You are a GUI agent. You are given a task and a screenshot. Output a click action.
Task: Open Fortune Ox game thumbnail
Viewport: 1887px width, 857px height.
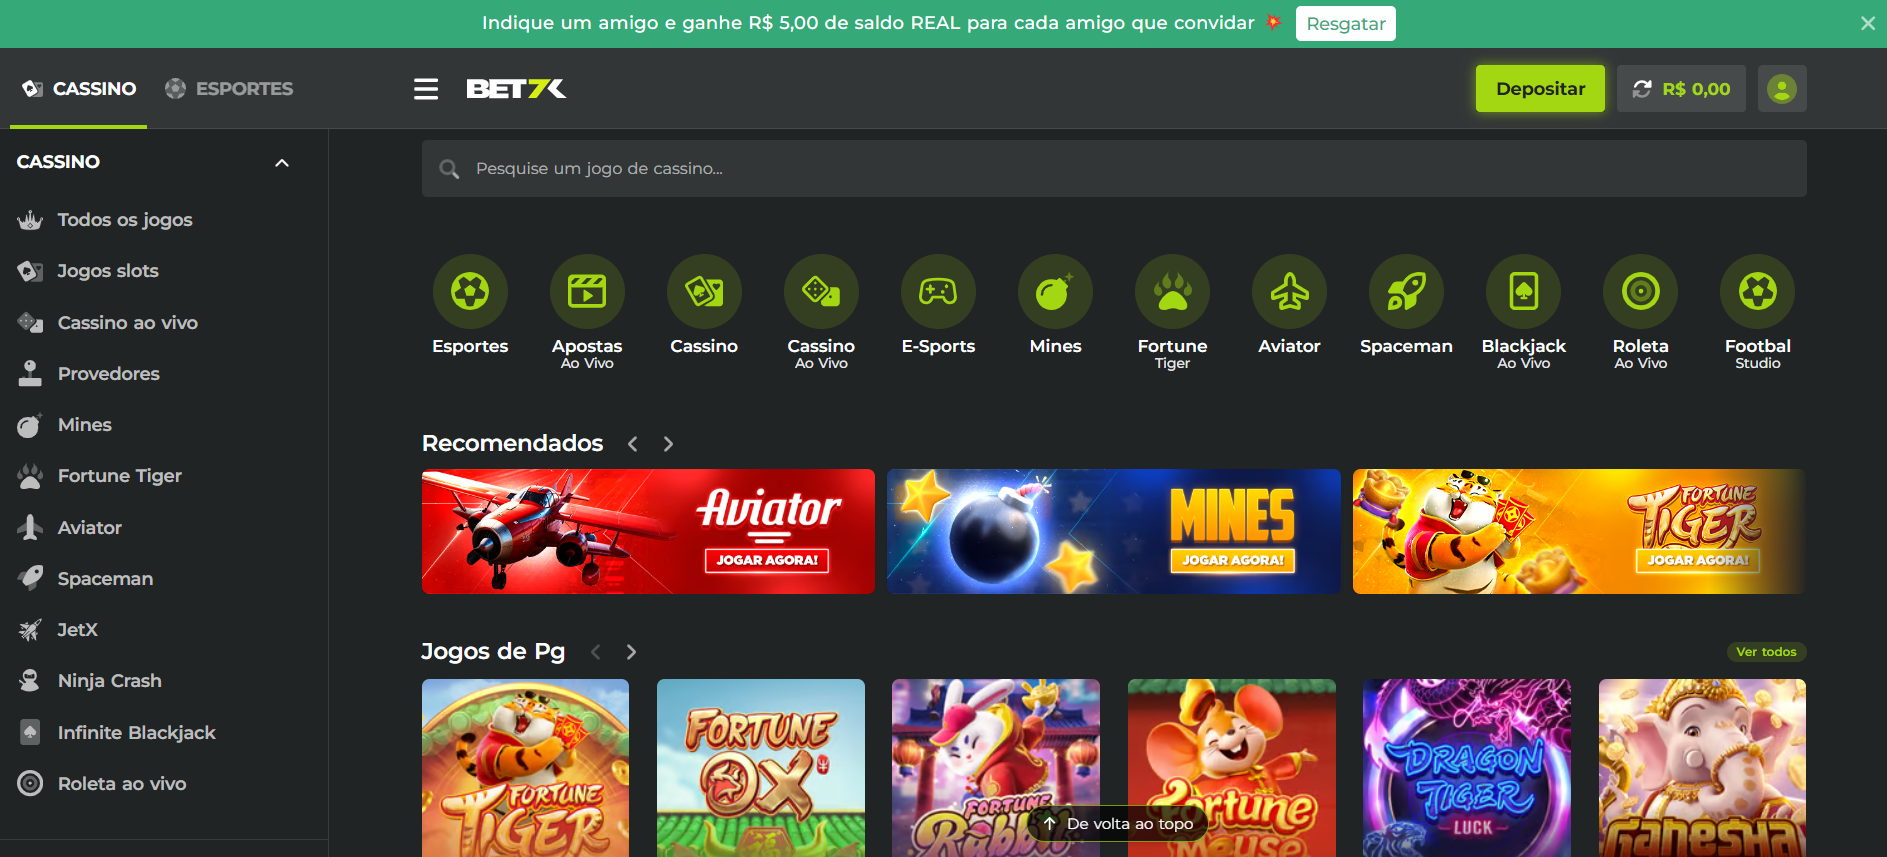pyautogui.click(x=761, y=768)
